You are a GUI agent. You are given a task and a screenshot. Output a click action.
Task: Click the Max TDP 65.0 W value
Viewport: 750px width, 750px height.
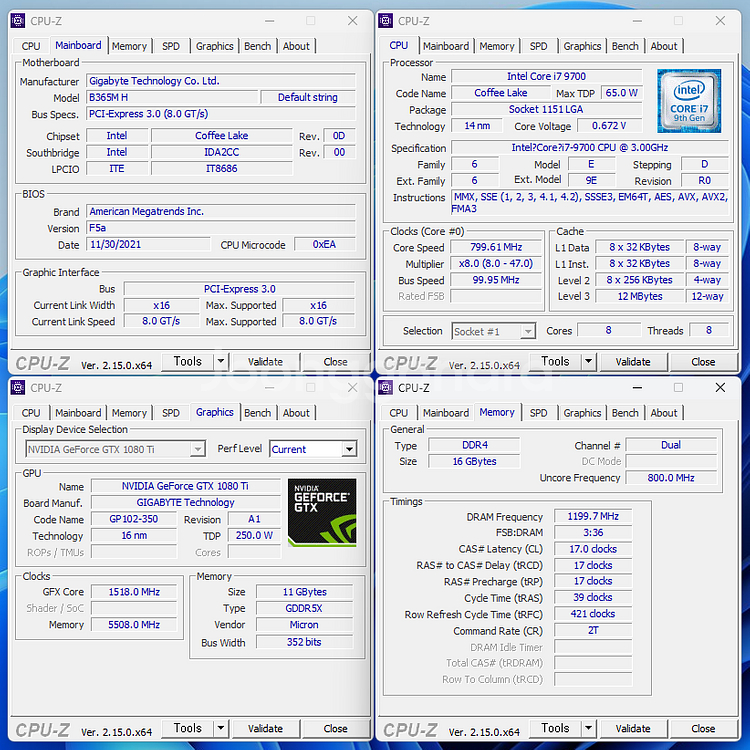pyautogui.click(x=621, y=93)
